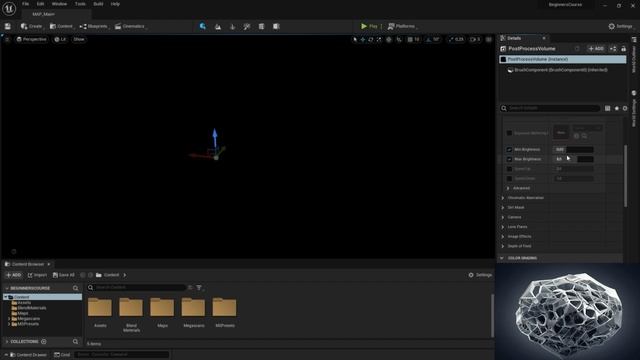This screenshot has height=360, width=640.
Task: Select the BrushComponent row
Action: (562, 70)
